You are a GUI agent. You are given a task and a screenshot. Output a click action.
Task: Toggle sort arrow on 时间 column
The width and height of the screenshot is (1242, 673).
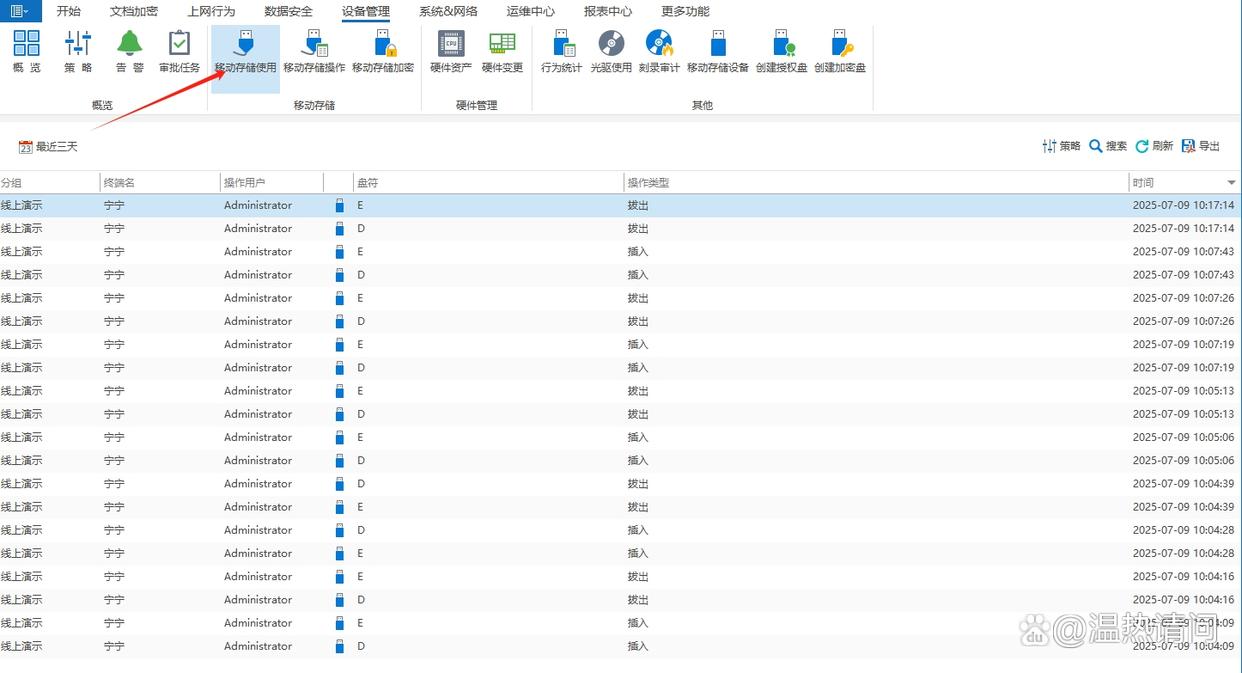(1231, 183)
